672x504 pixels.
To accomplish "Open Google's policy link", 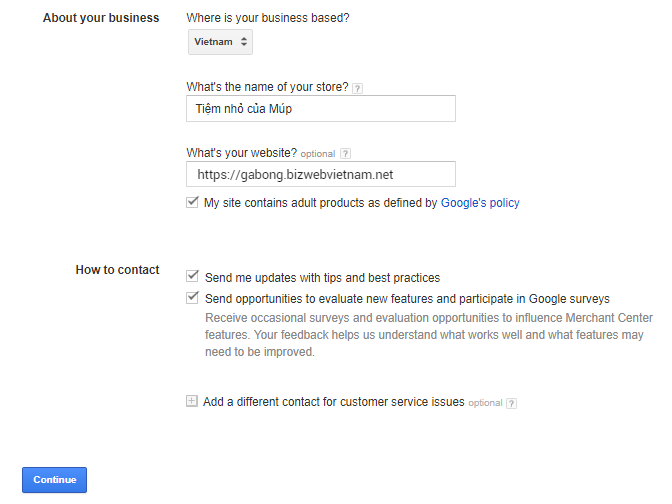I will [480, 203].
